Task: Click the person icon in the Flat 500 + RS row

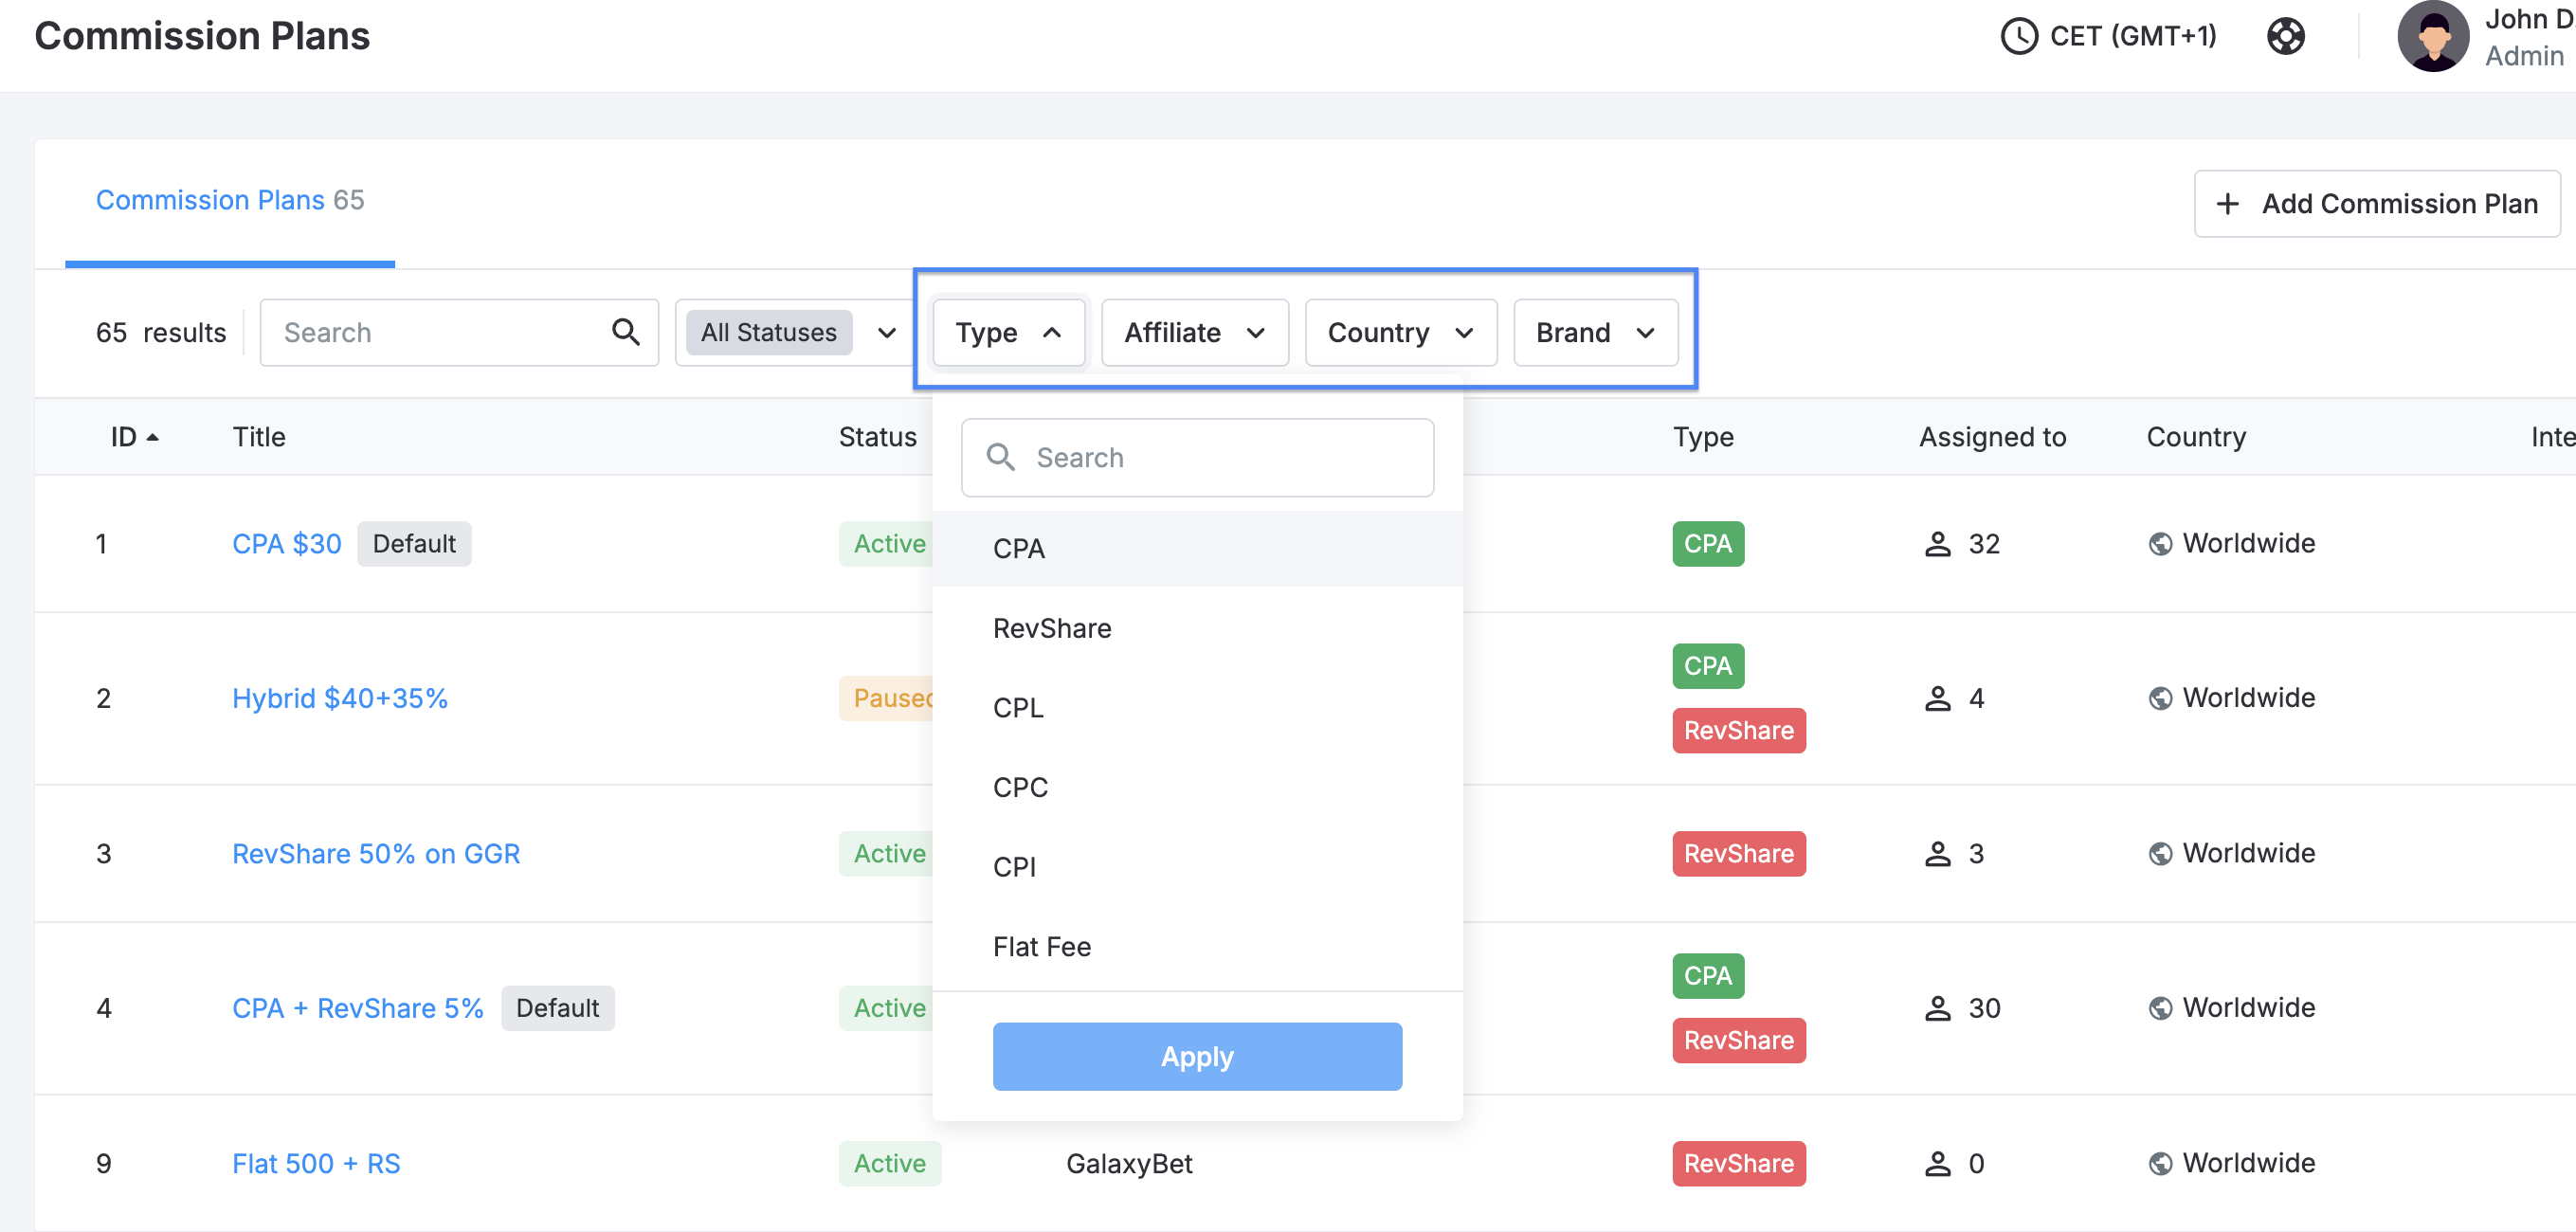Action: (x=1938, y=1163)
